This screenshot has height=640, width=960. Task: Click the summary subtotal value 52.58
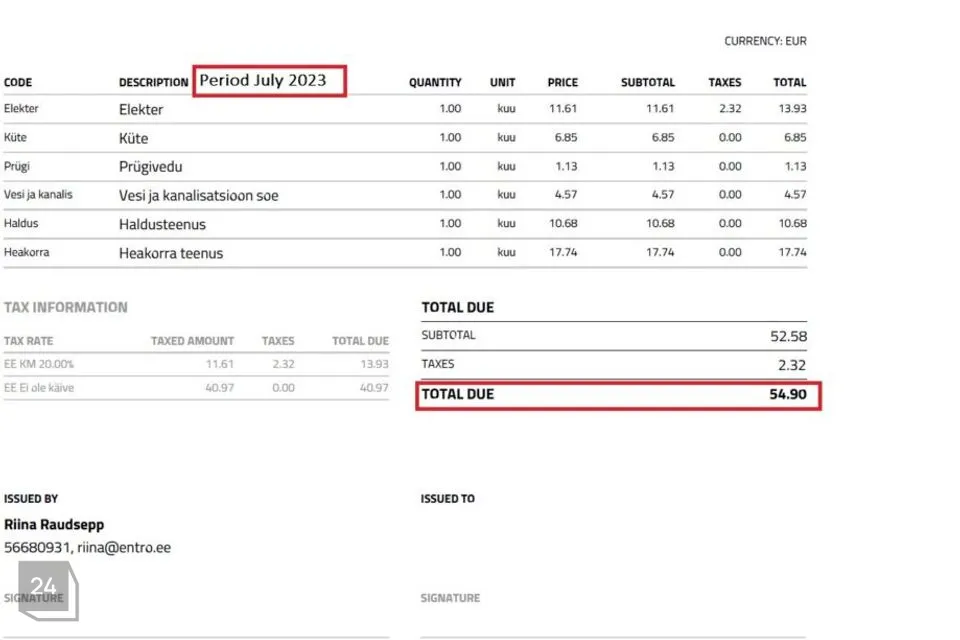point(787,337)
